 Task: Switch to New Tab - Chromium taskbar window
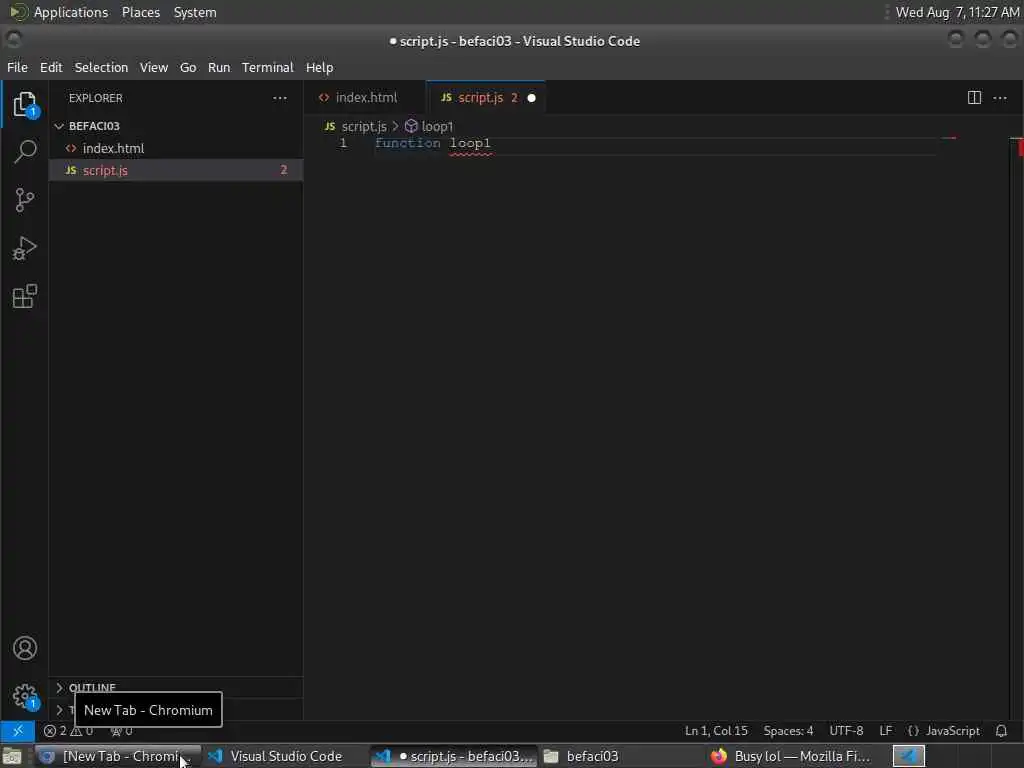tap(117, 756)
